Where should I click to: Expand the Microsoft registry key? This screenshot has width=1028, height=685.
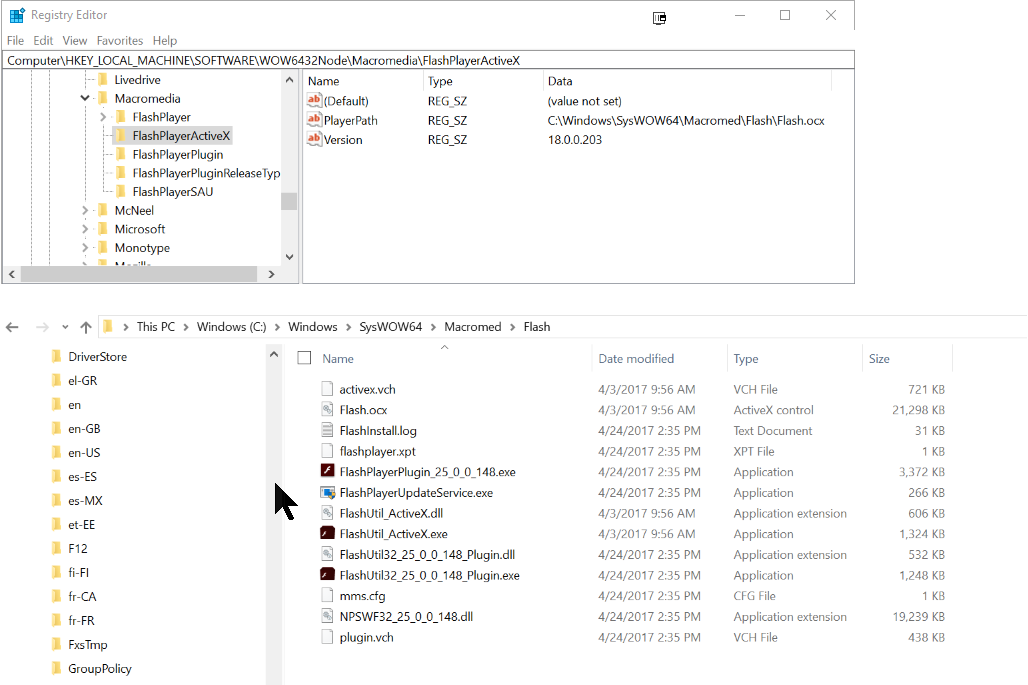[85, 229]
